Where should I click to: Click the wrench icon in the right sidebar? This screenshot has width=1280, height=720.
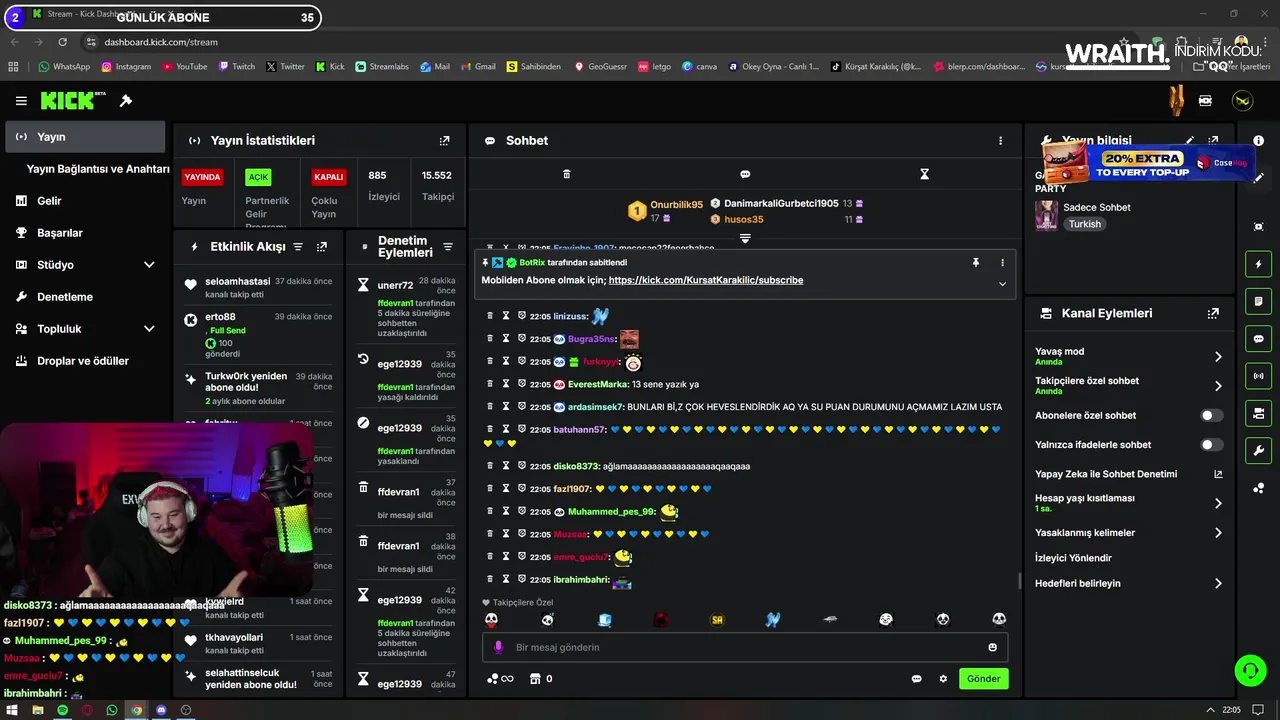point(1258,450)
